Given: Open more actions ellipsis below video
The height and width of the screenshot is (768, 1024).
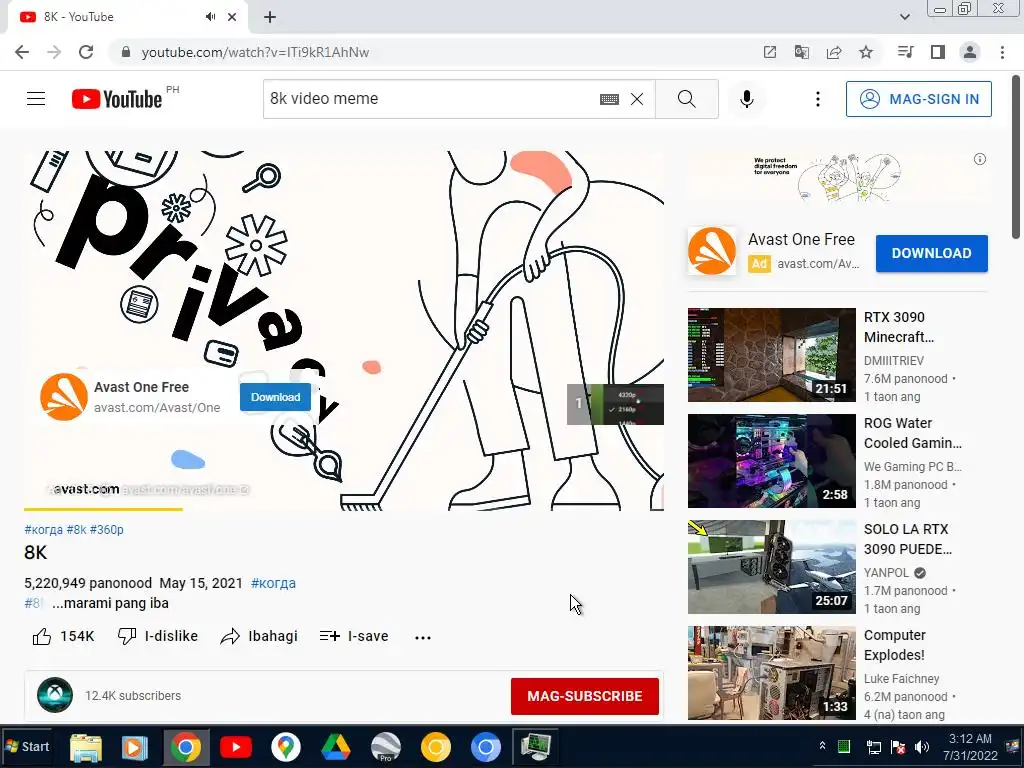Looking at the screenshot, I should (x=423, y=637).
